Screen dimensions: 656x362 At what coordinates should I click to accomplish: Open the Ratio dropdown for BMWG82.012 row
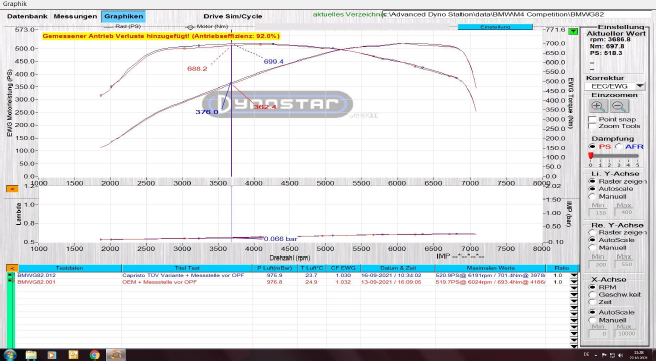pyautogui.click(x=574, y=275)
